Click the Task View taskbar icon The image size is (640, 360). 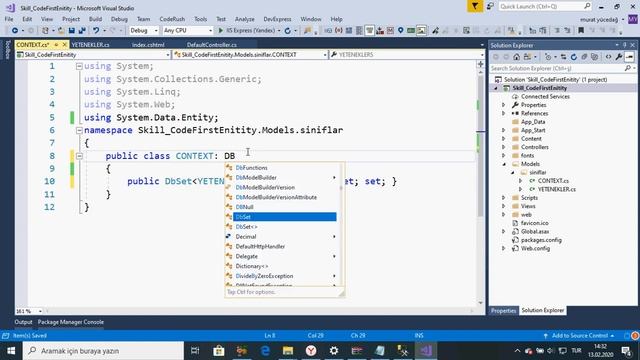coord(195,351)
